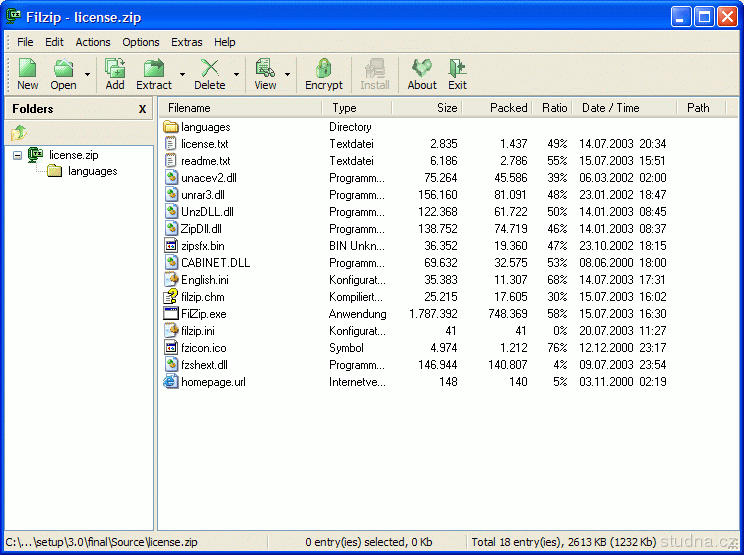Click the up-folder icon in Folders panel
This screenshot has width=744, height=555.
19,132
